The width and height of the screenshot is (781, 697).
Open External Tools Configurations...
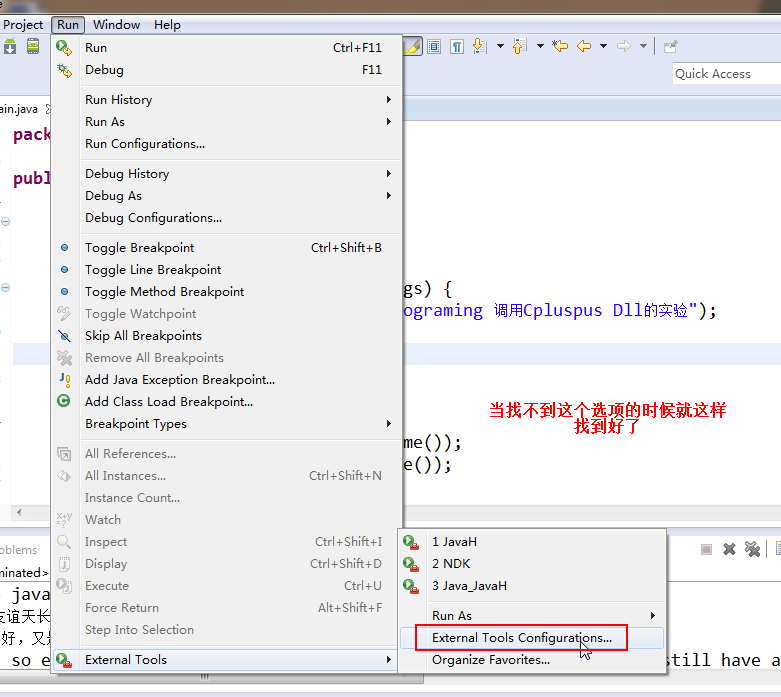coord(532,638)
